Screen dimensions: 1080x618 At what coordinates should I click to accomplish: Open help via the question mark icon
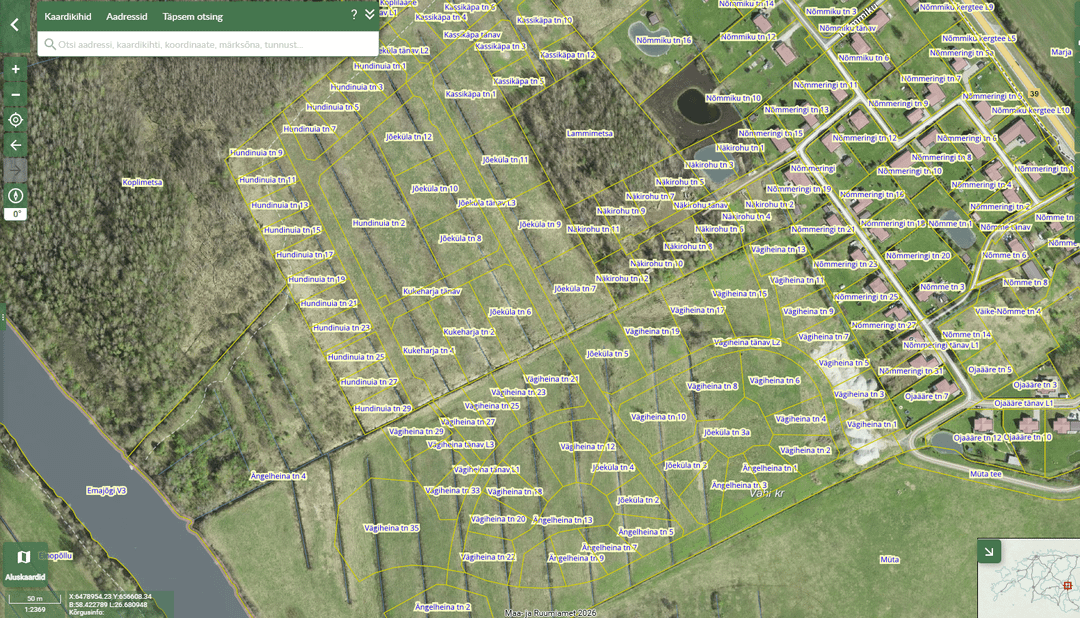pyautogui.click(x=354, y=16)
